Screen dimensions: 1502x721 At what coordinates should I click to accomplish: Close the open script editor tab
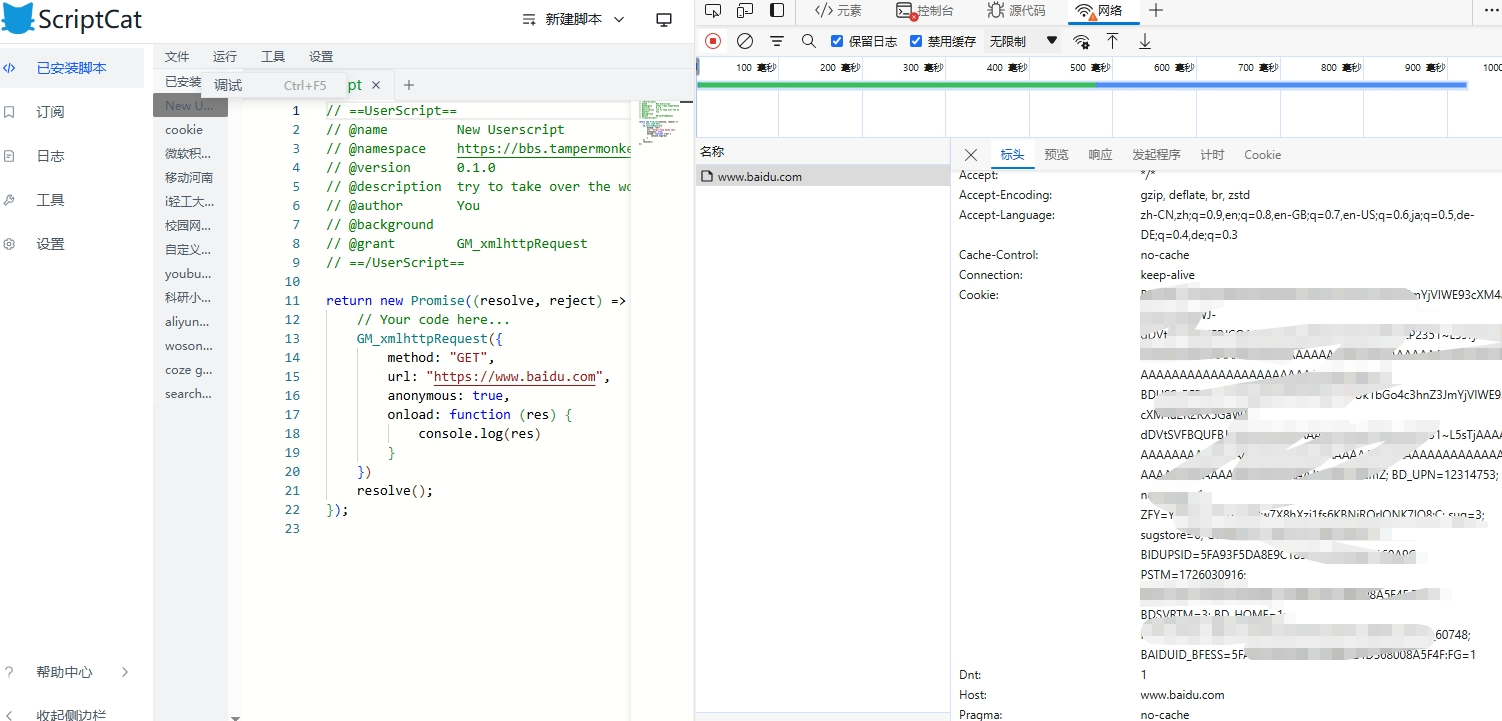[376, 85]
